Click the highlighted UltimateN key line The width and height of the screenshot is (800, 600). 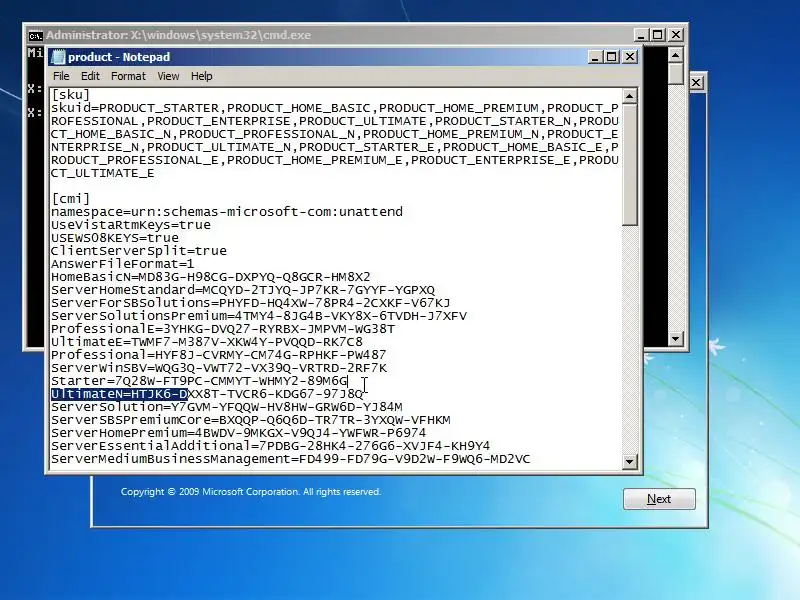click(207, 394)
